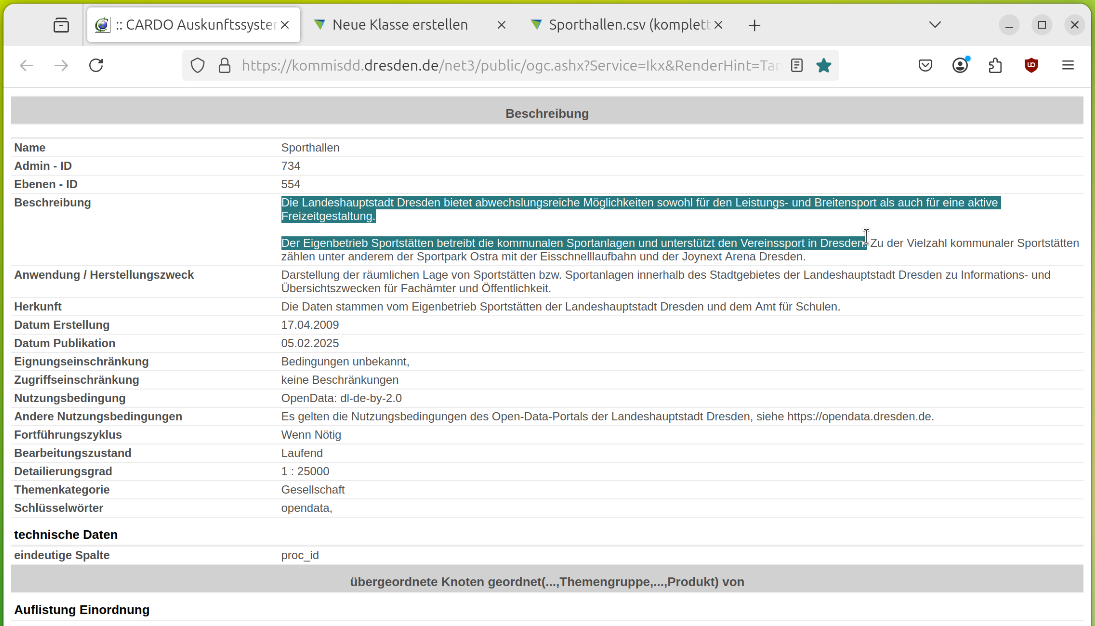The width and height of the screenshot is (1095, 626).
Task: Maximize the Firefox window
Action: 1042,25
